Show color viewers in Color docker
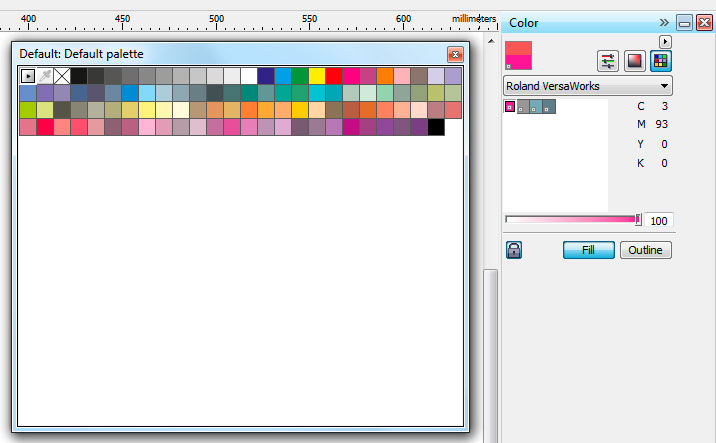The width and height of the screenshot is (716, 443). coord(634,61)
